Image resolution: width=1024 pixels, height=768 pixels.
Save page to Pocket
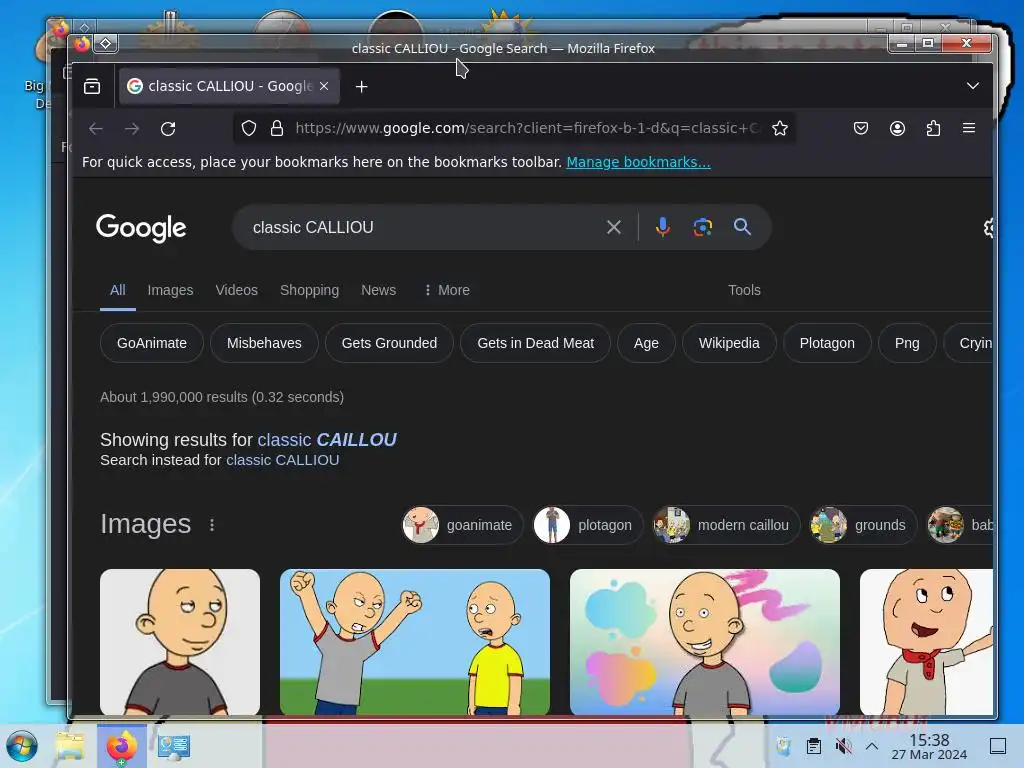pos(861,128)
